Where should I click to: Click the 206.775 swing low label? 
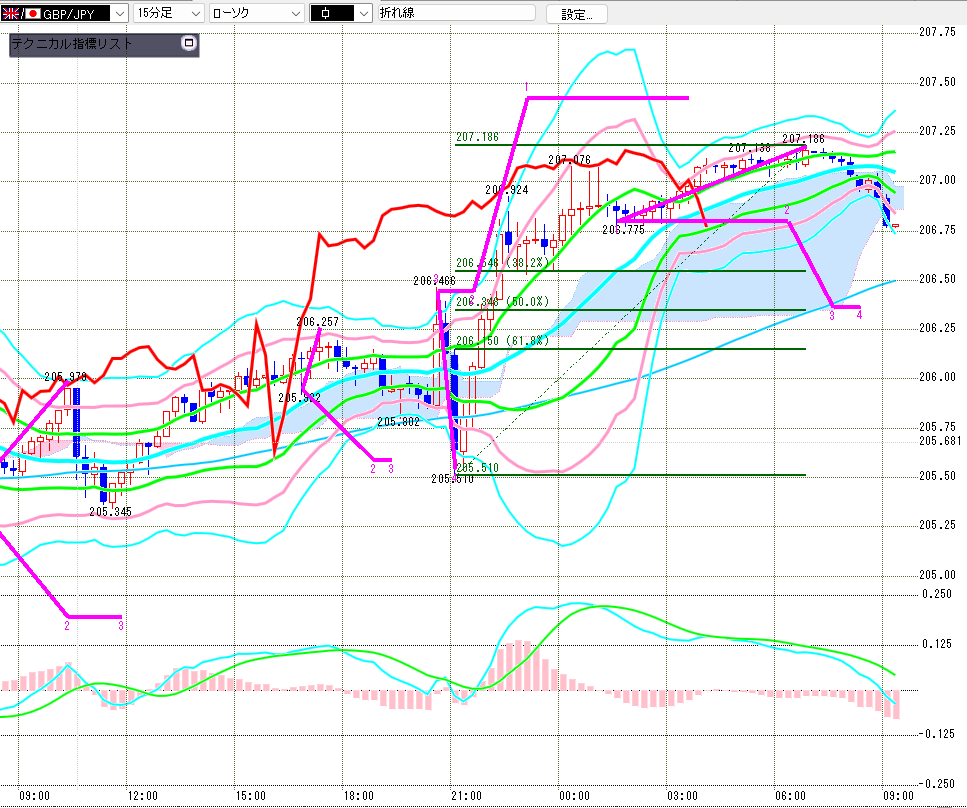622,229
